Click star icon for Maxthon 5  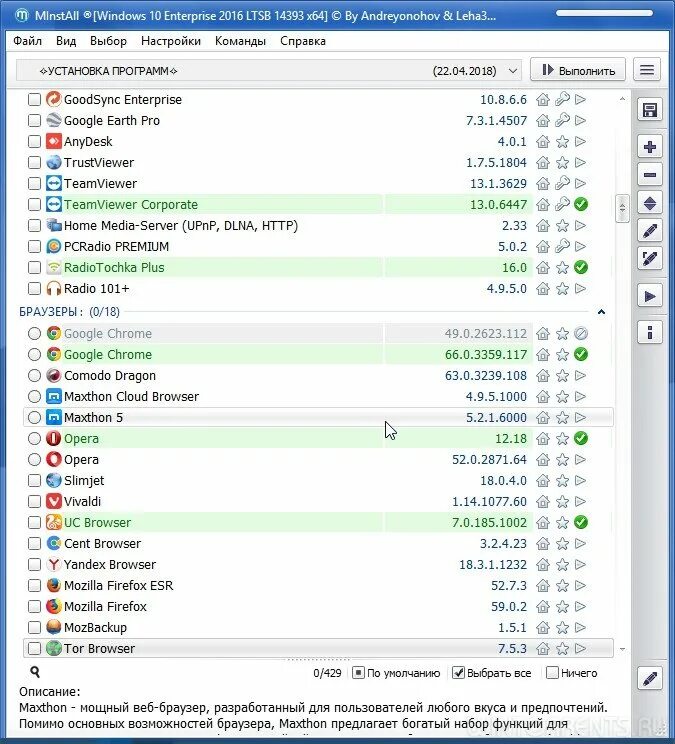[x=562, y=418]
